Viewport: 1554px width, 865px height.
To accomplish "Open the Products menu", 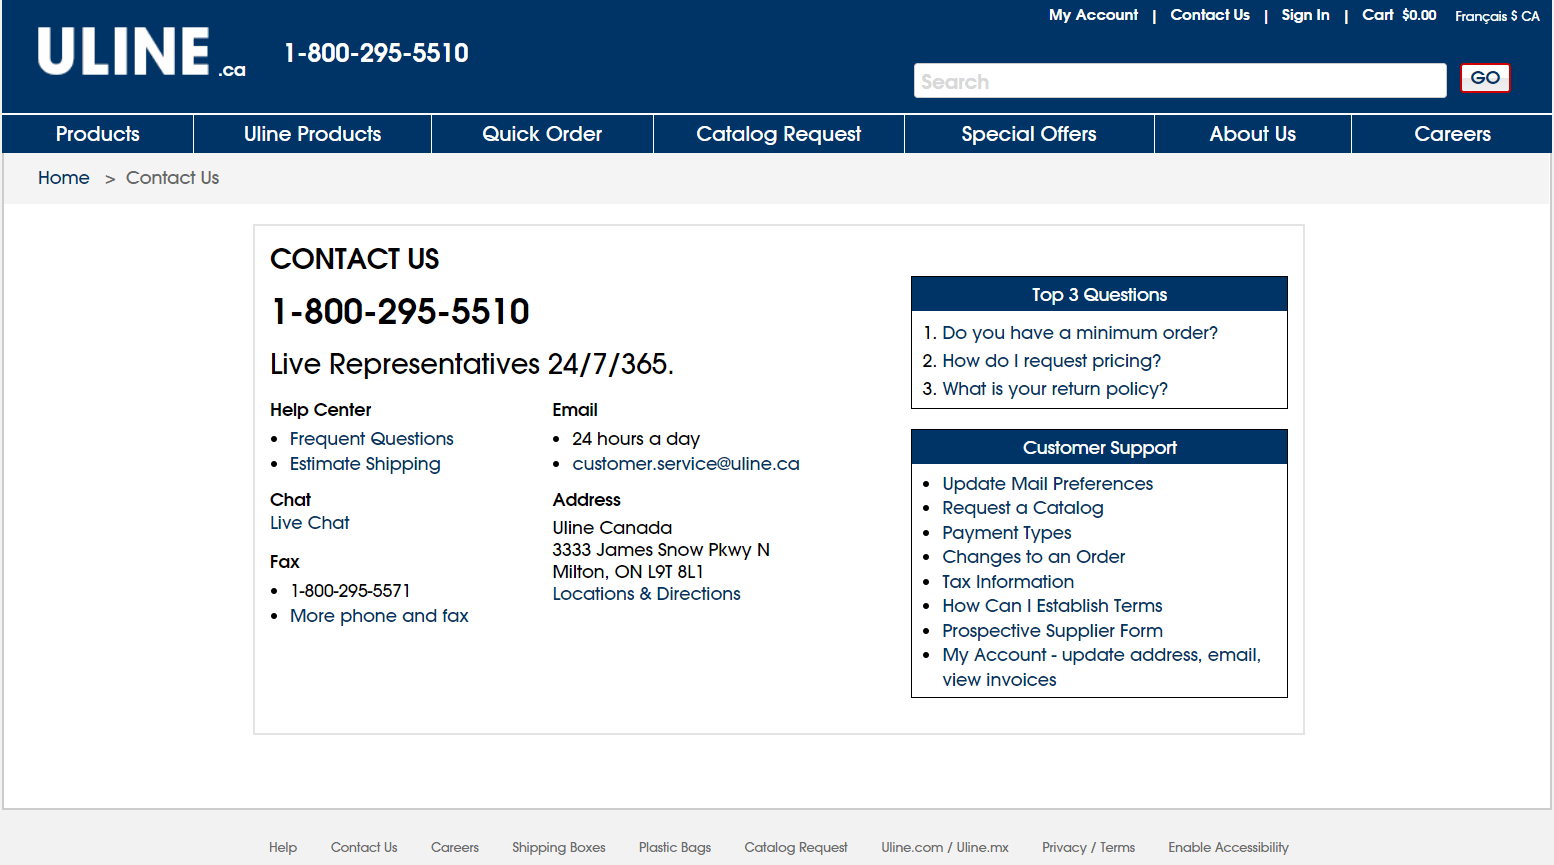I will pyautogui.click(x=98, y=134).
